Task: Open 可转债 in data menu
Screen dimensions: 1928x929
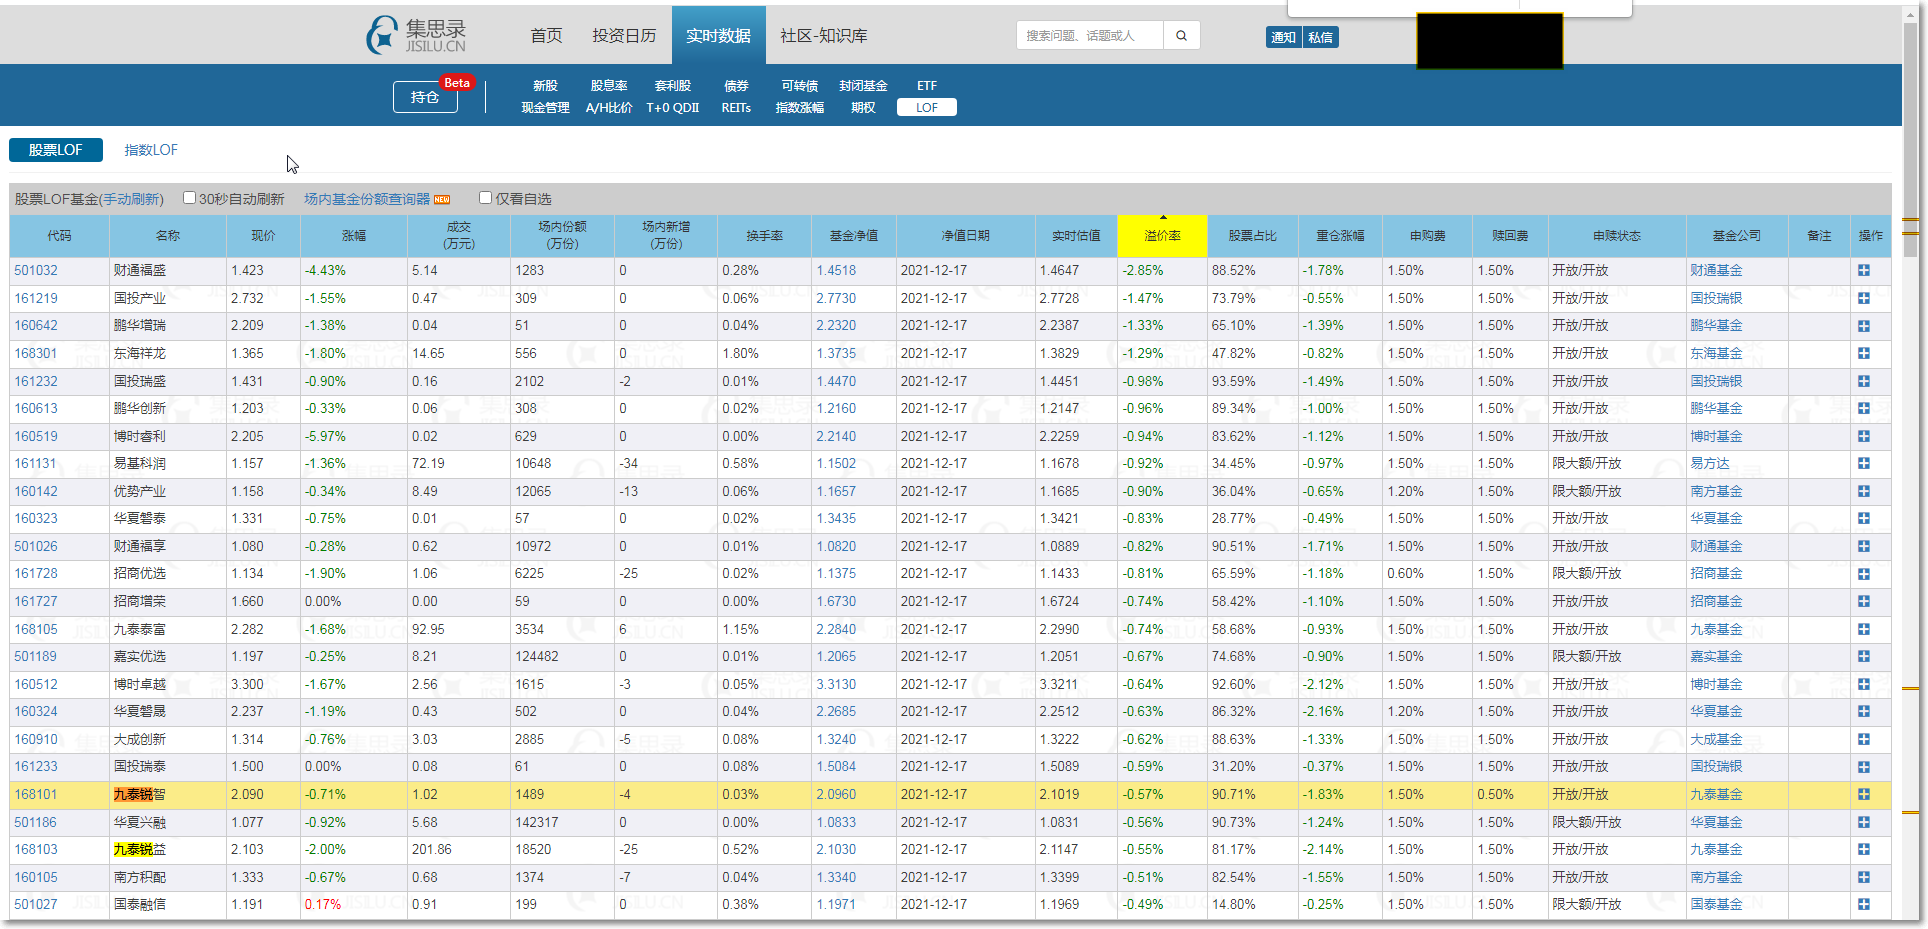Action: click(x=799, y=86)
